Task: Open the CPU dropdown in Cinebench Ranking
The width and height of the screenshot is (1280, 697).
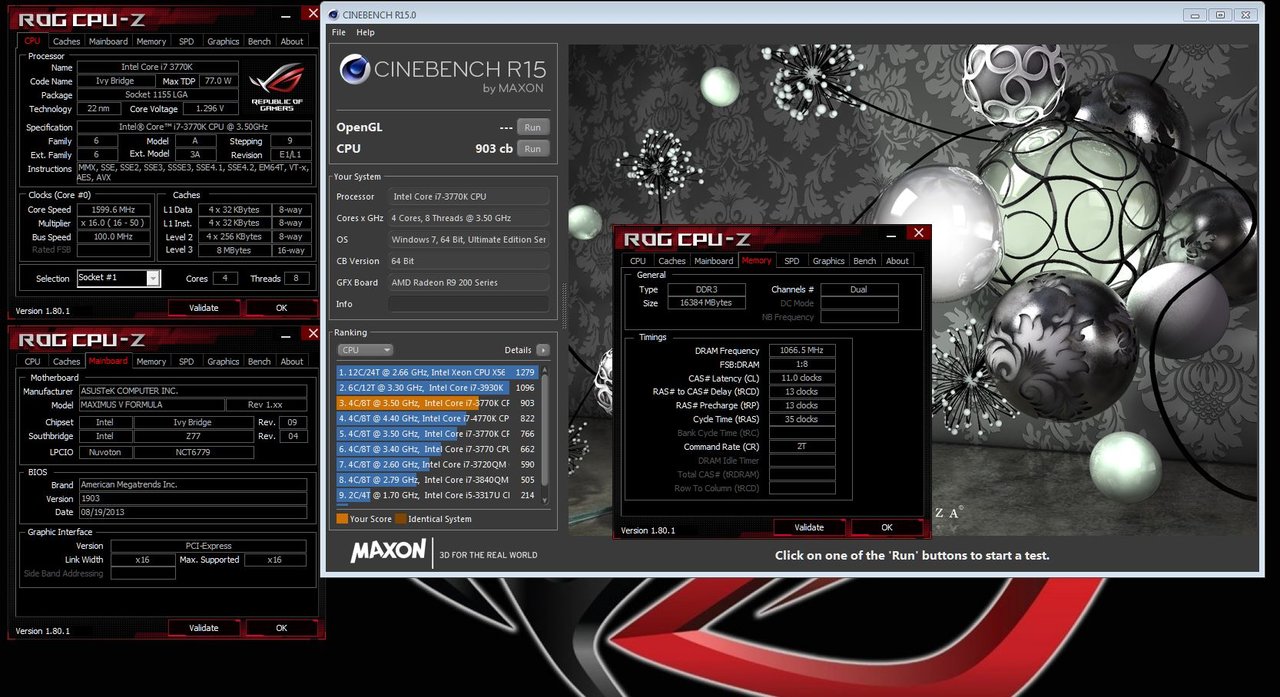Action: tap(365, 350)
